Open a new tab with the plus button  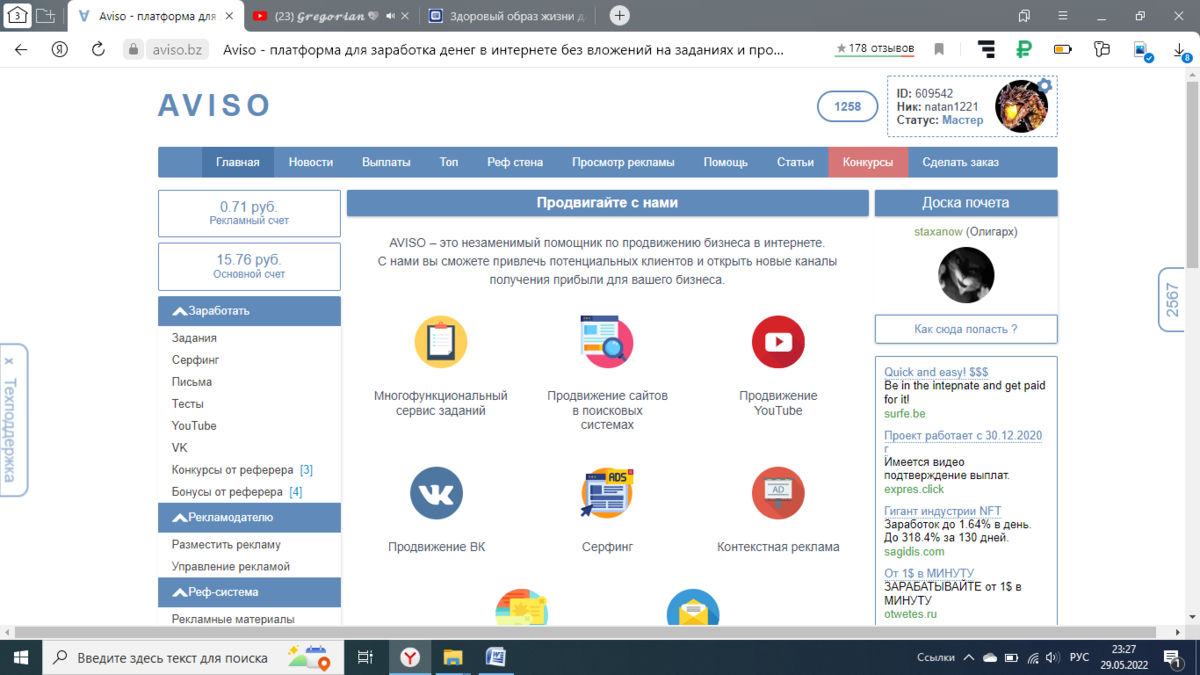pos(619,15)
